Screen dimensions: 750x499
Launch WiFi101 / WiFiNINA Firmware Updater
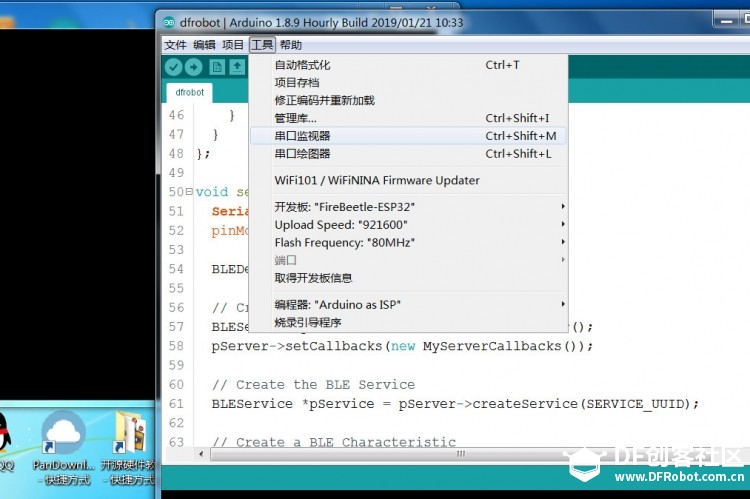408,180
